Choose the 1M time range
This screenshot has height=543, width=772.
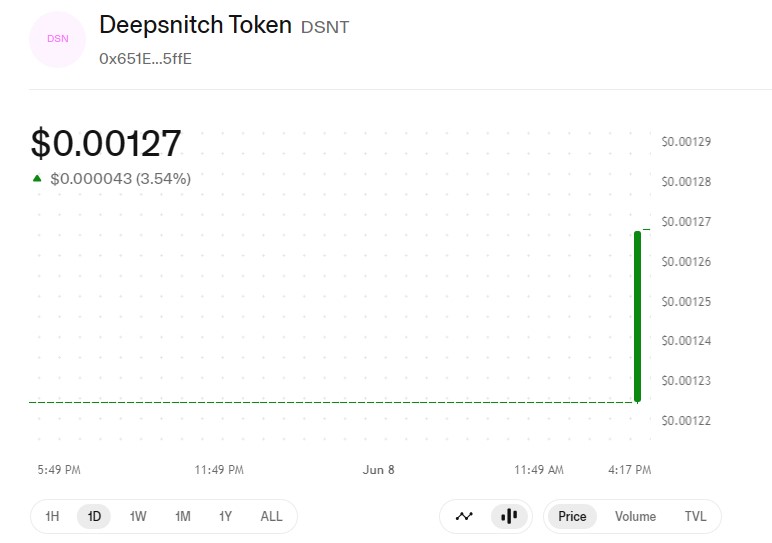[x=183, y=516]
